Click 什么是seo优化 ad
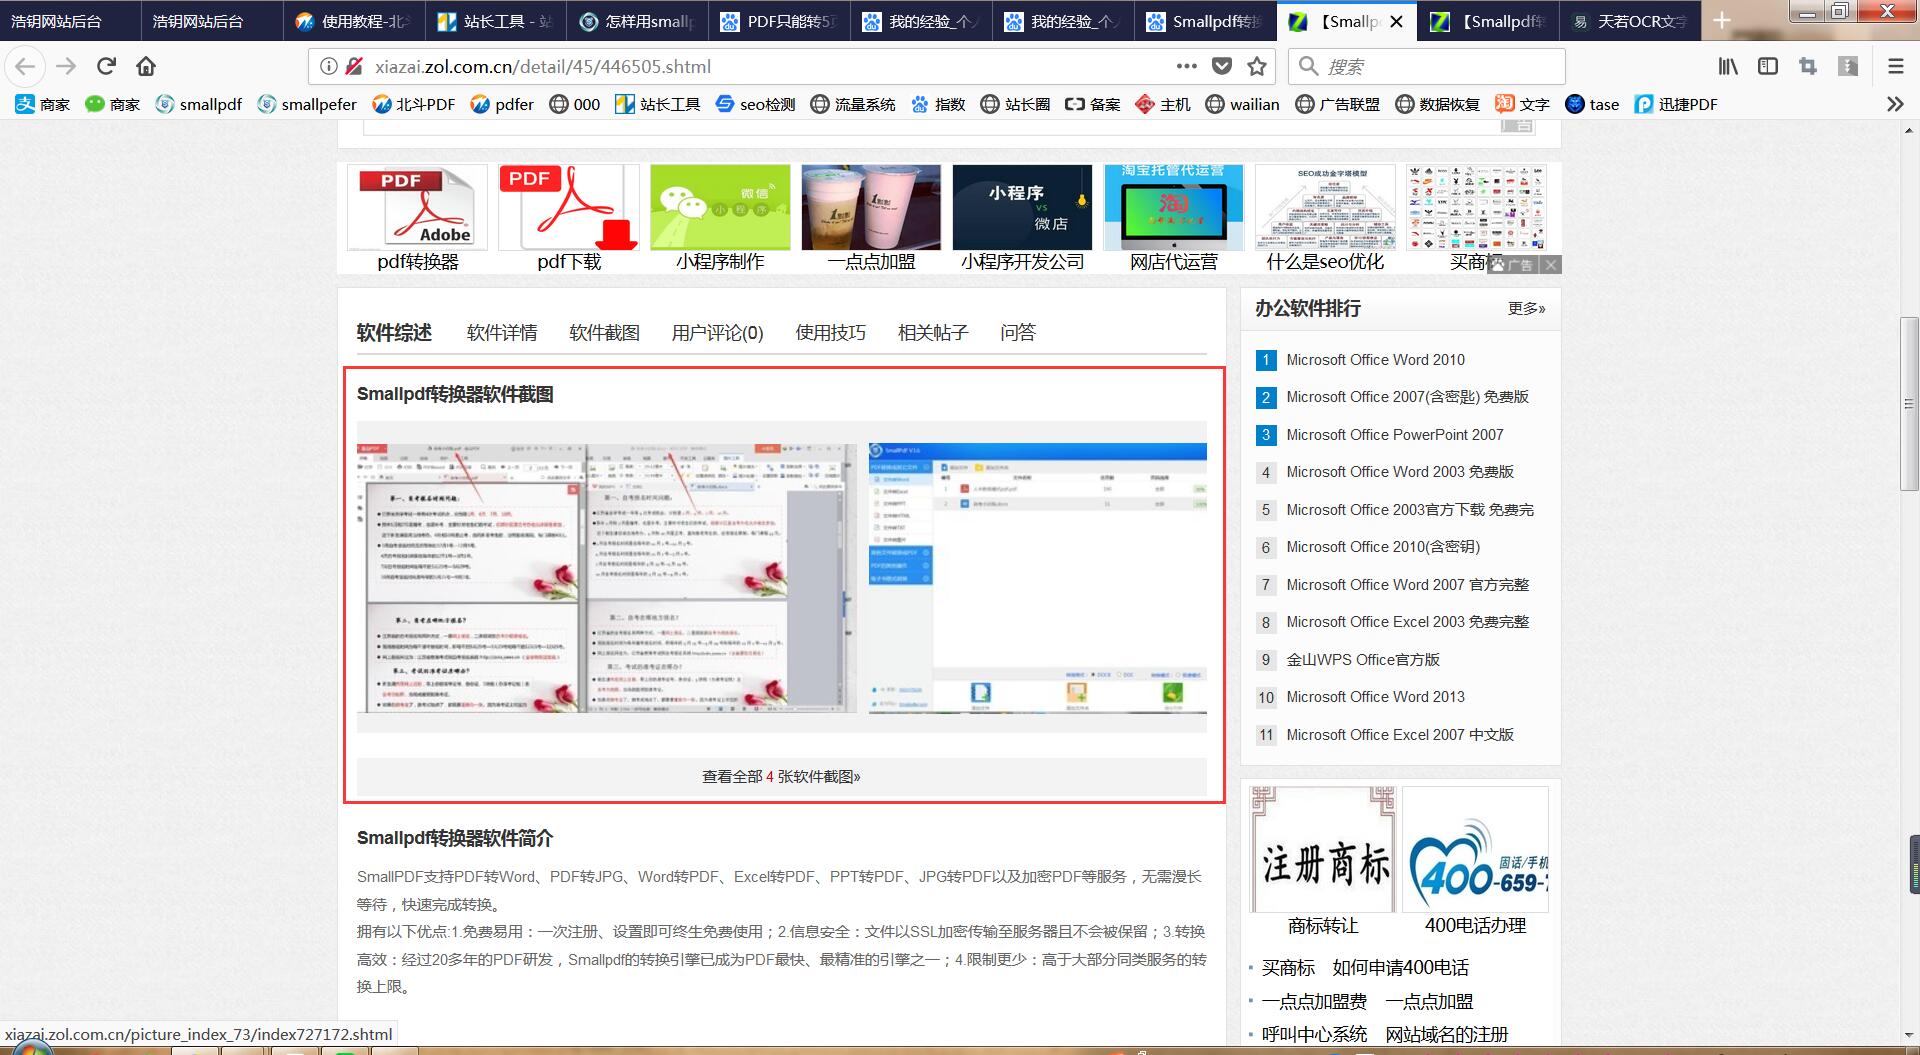This screenshot has width=1920, height=1055. coord(1325,208)
